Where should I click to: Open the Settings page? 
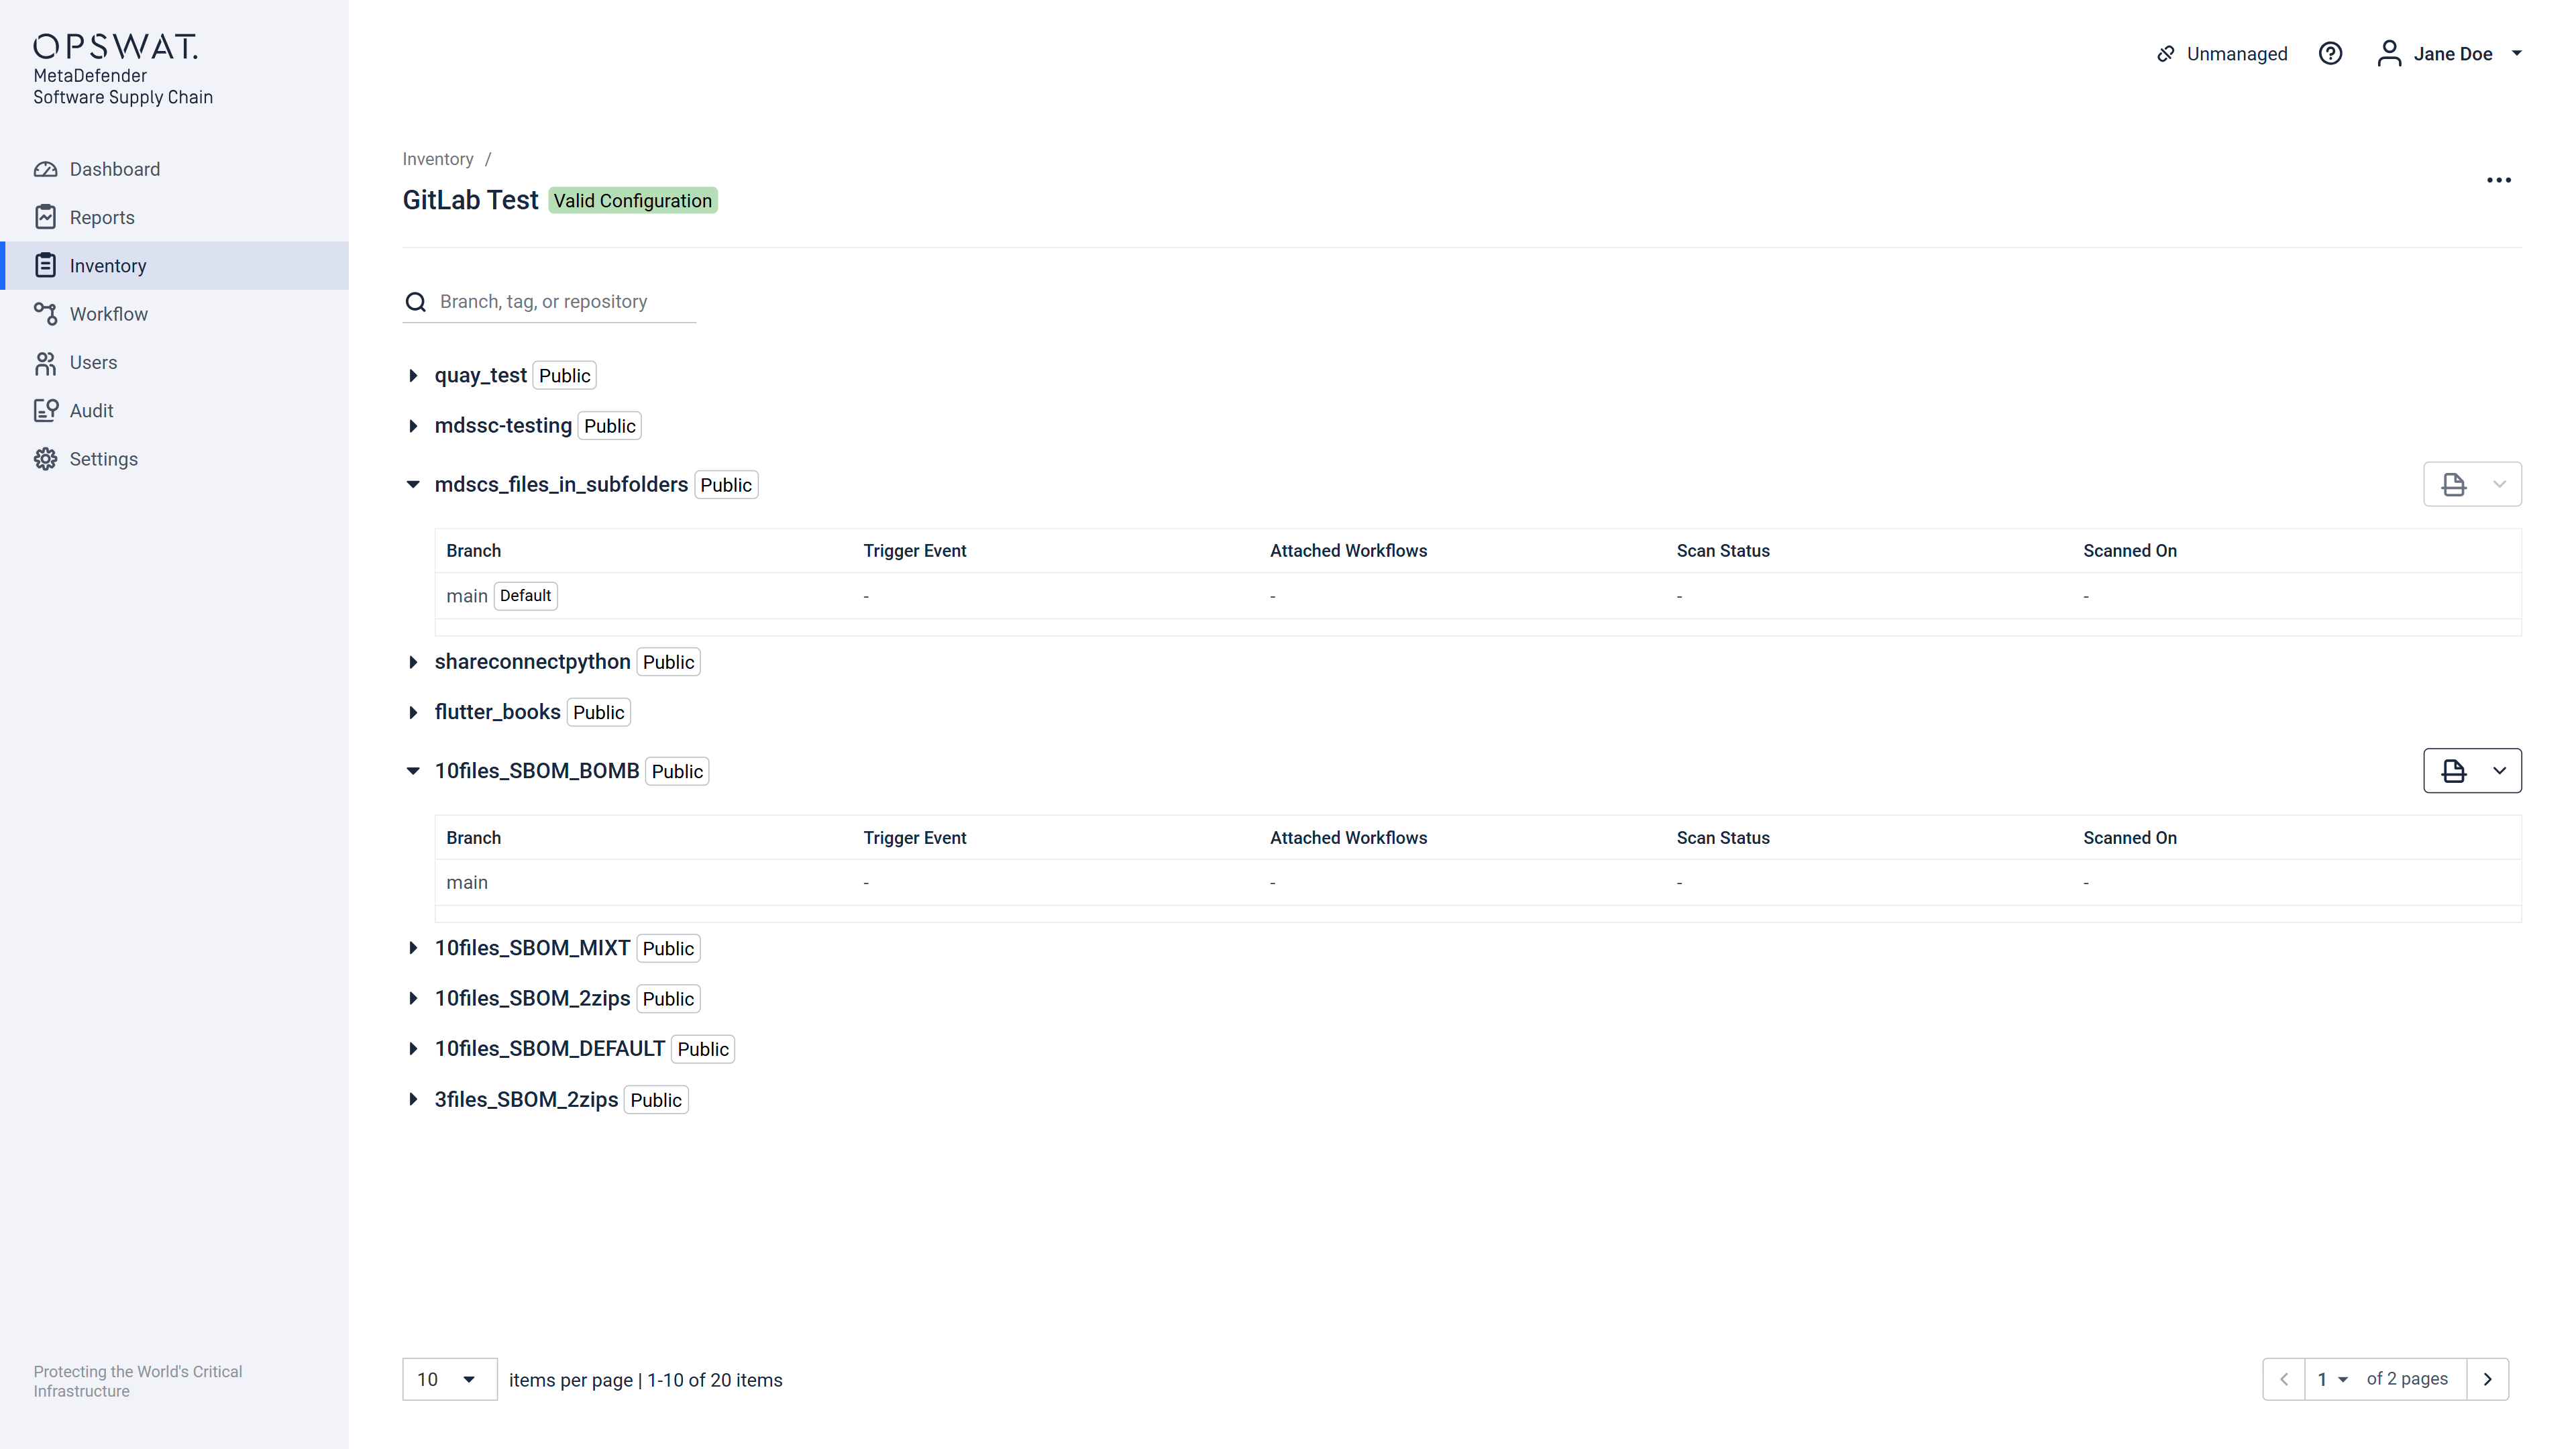coord(103,459)
